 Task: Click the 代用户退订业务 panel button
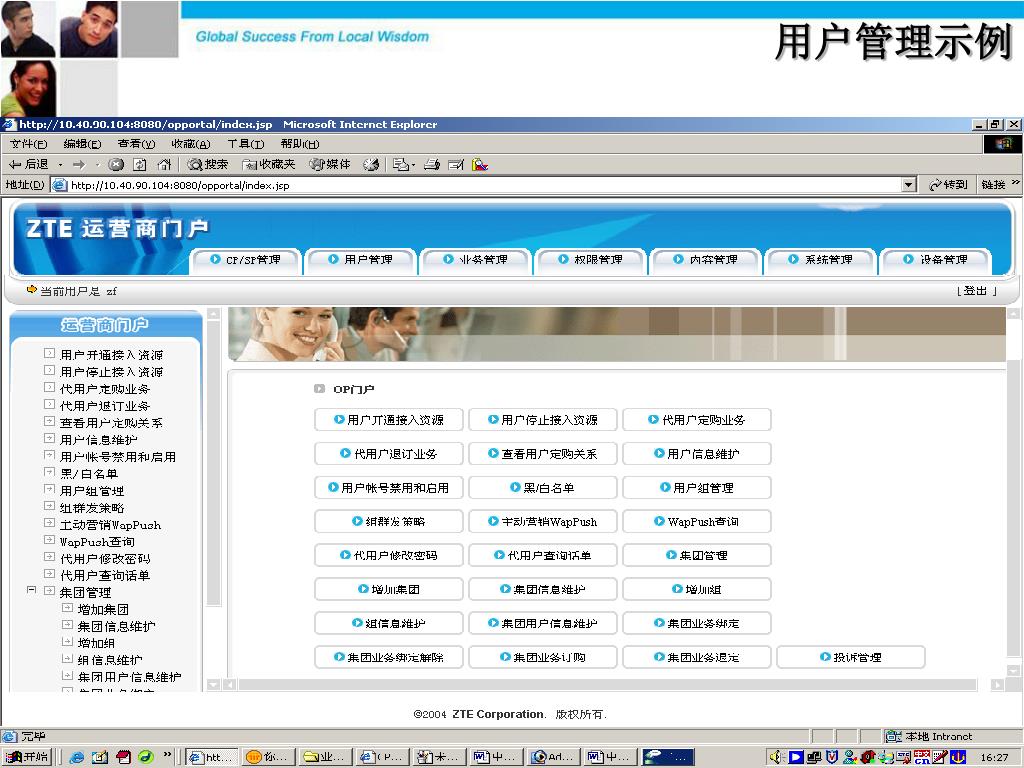coord(389,454)
